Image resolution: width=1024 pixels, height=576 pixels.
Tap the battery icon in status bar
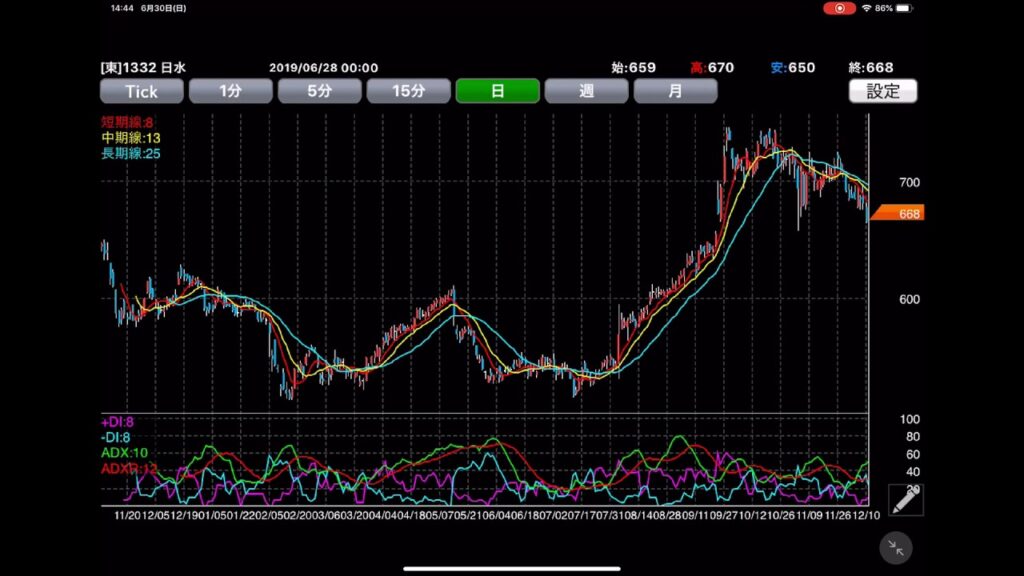click(x=904, y=8)
